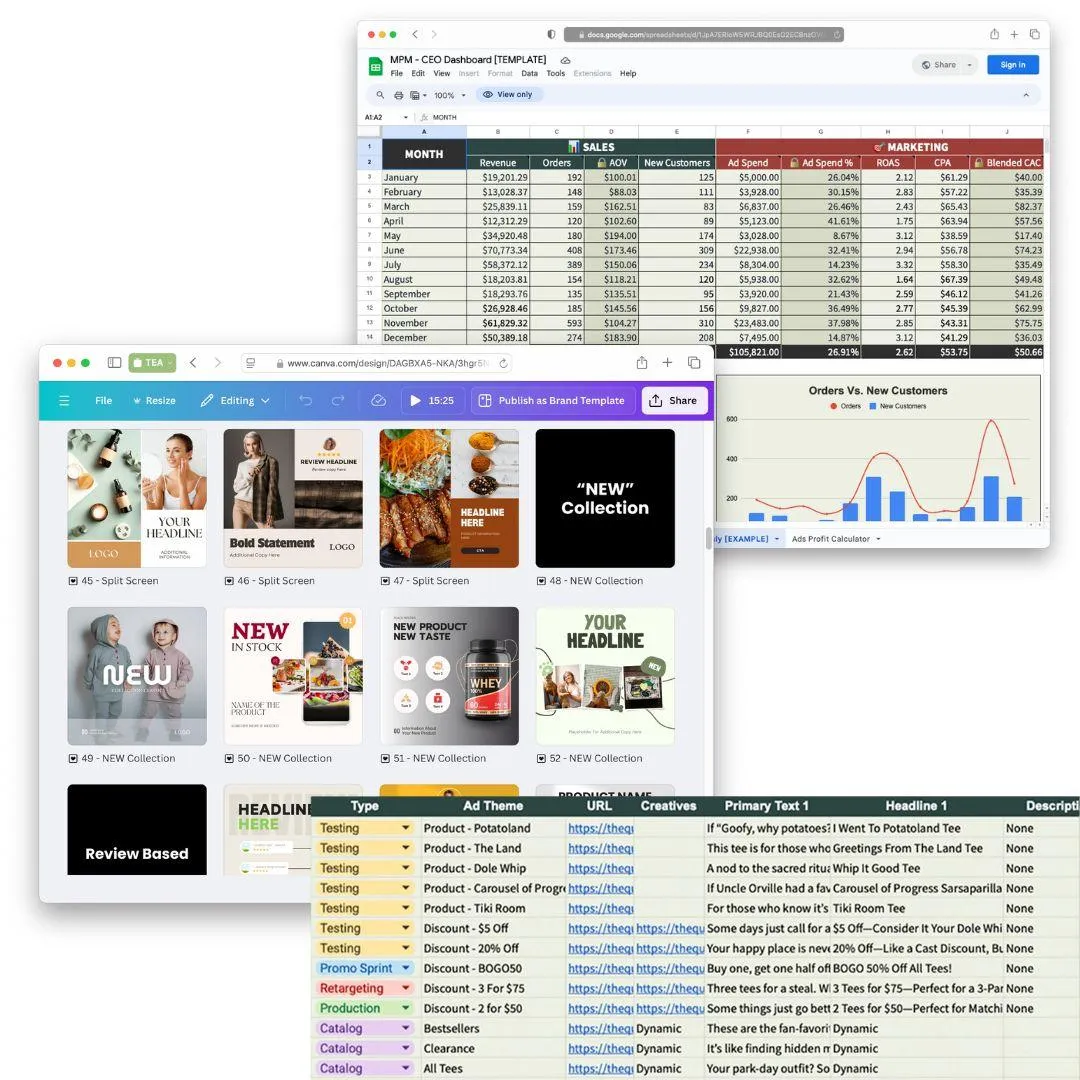Click the Canva redo arrow icon
This screenshot has height=1080, width=1080.
338,401
